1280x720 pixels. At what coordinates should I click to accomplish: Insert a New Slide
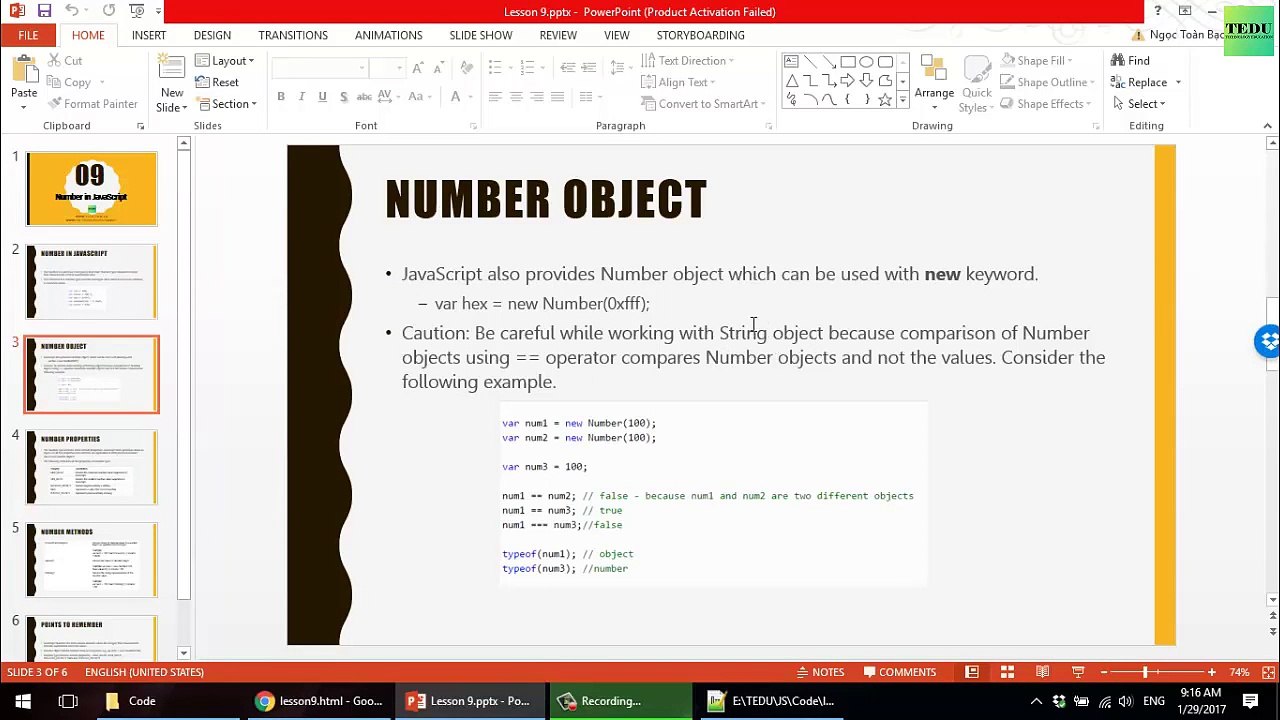[x=172, y=82]
